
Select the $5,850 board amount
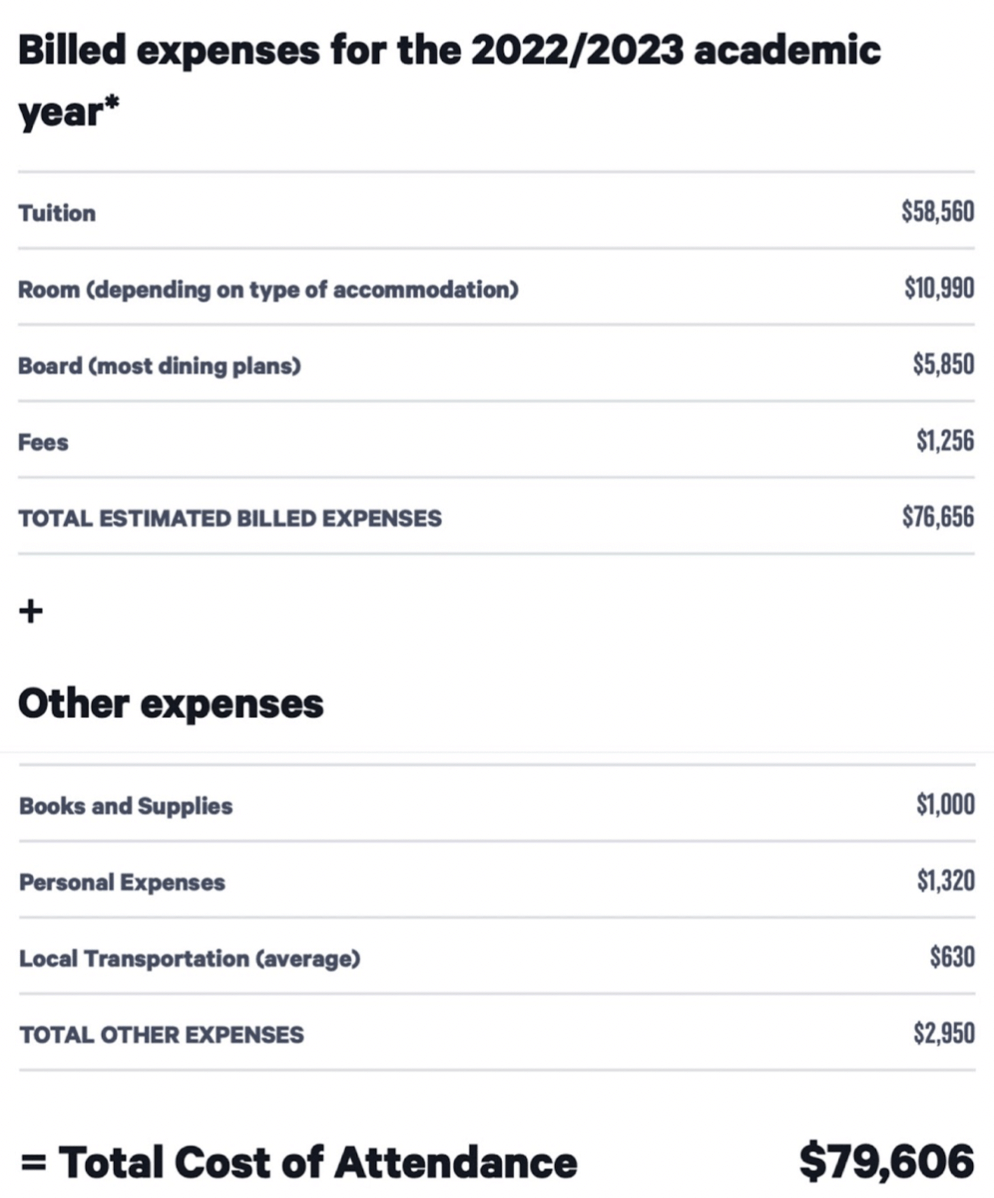944,364
